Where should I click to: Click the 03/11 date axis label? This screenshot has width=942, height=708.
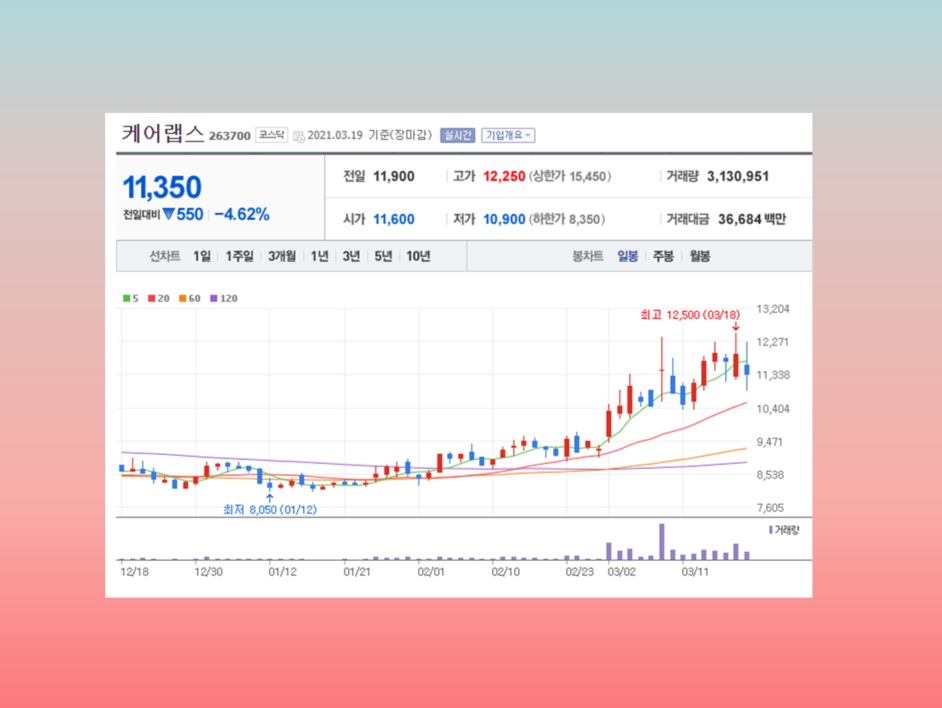pyautogui.click(x=695, y=572)
